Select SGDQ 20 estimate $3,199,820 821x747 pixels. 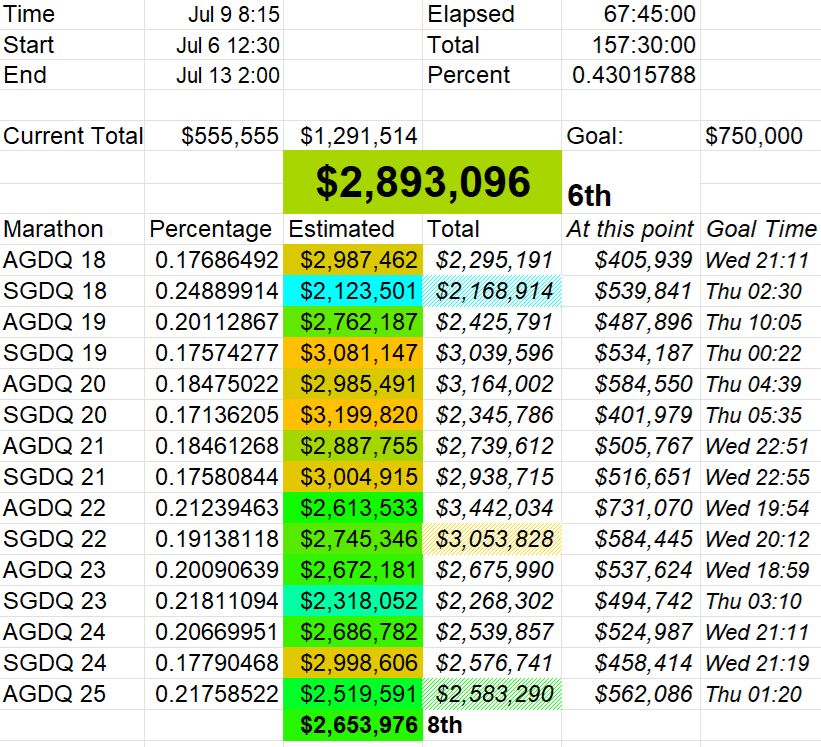point(353,415)
